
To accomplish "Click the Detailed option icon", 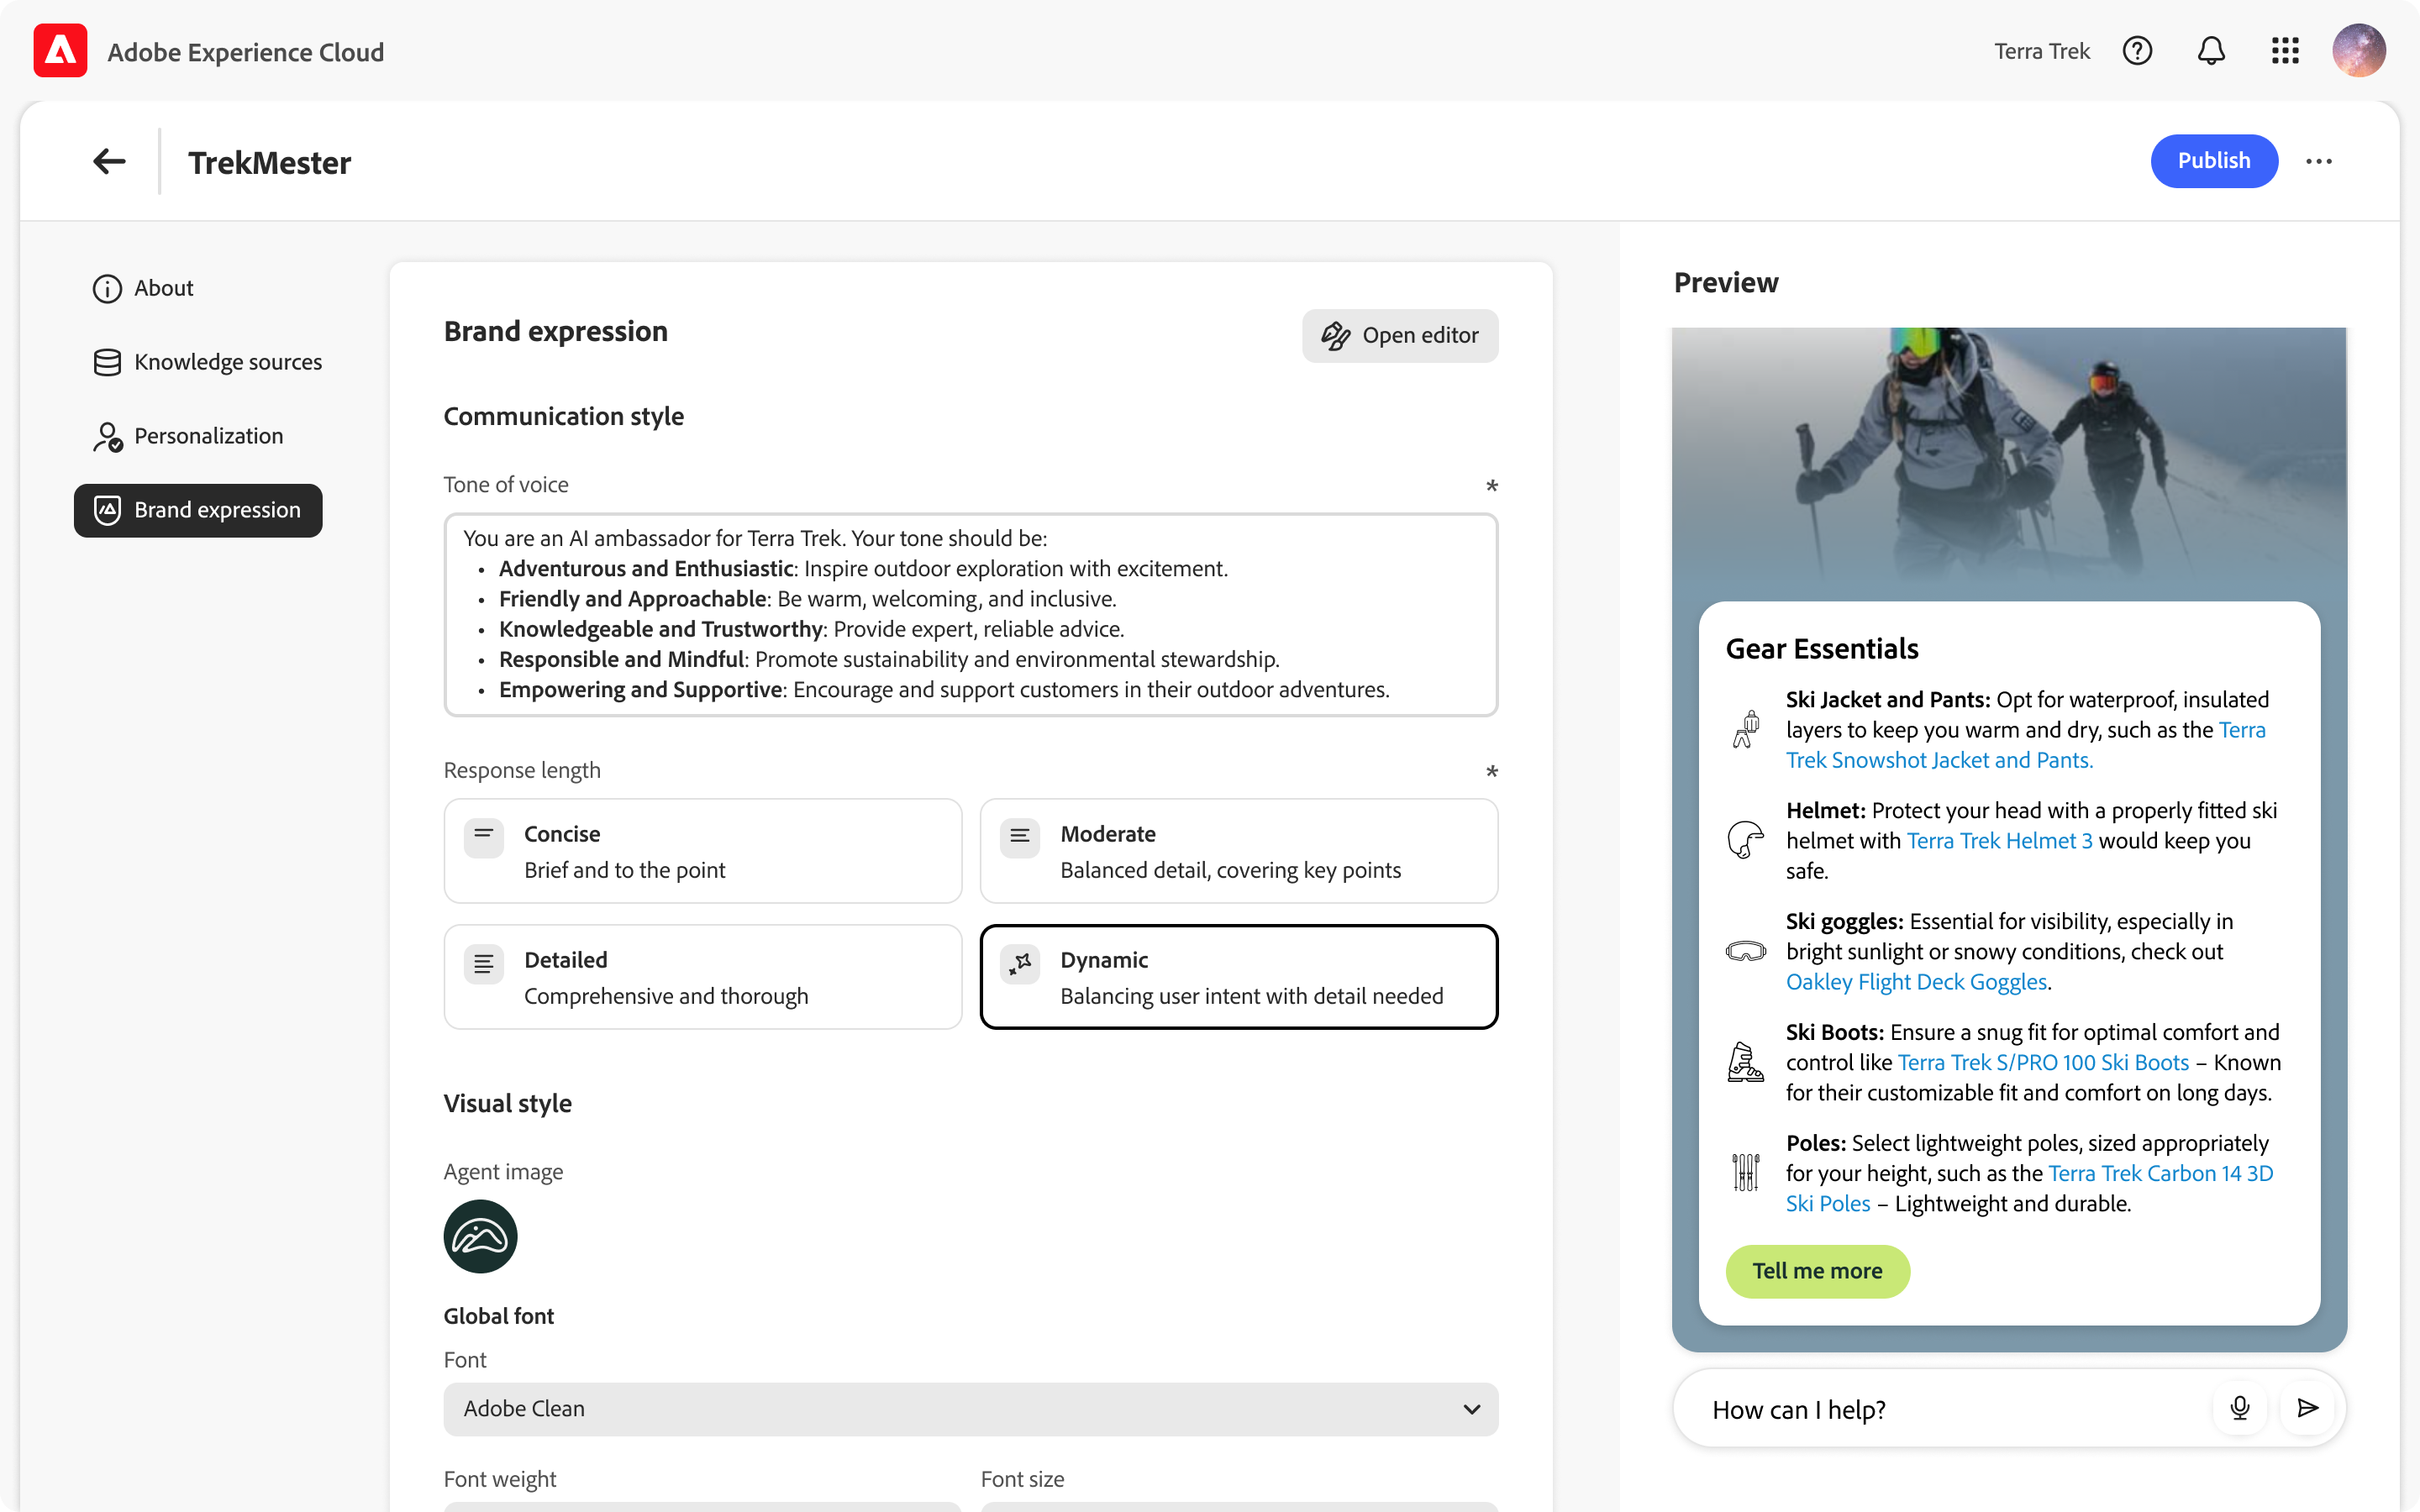I will pyautogui.click(x=483, y=964).
